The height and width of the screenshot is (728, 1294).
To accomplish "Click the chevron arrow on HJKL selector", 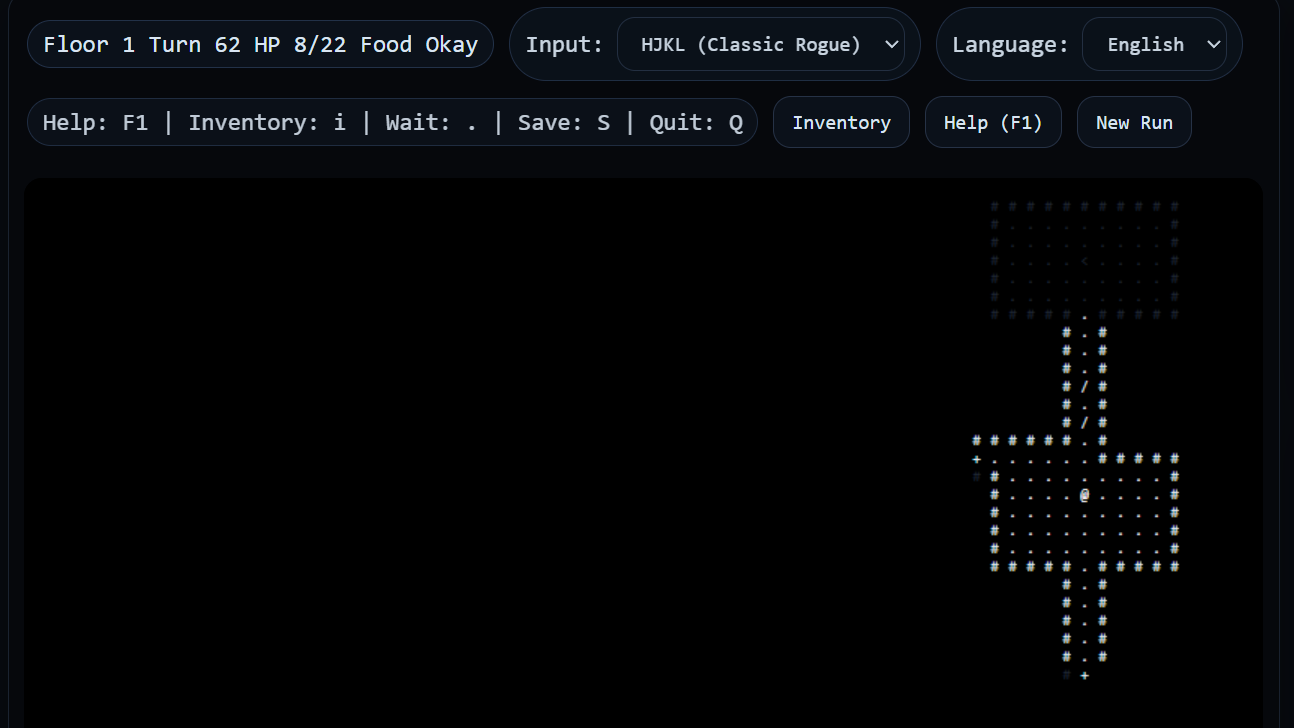I will pos(892,45).
